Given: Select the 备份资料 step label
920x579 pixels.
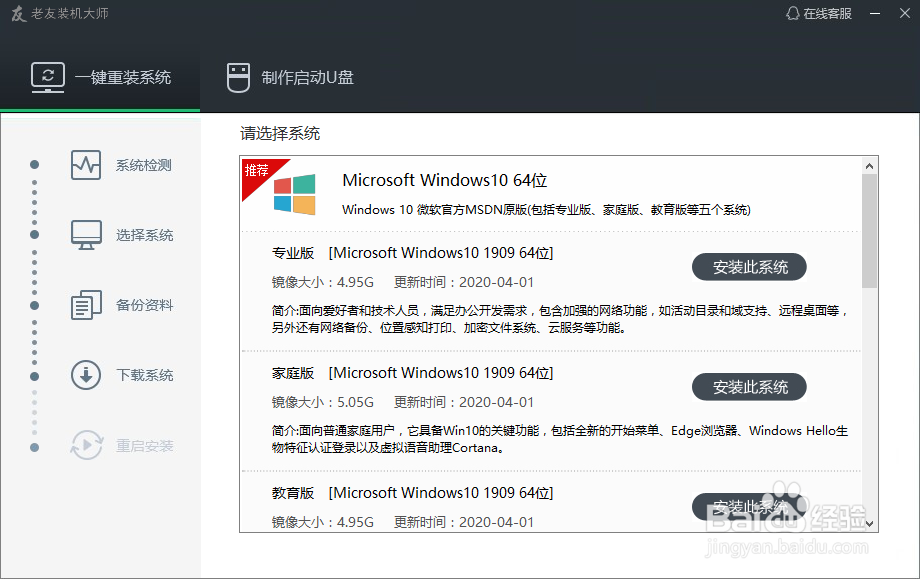Looking at the screenshot, I should pos(144,305).
